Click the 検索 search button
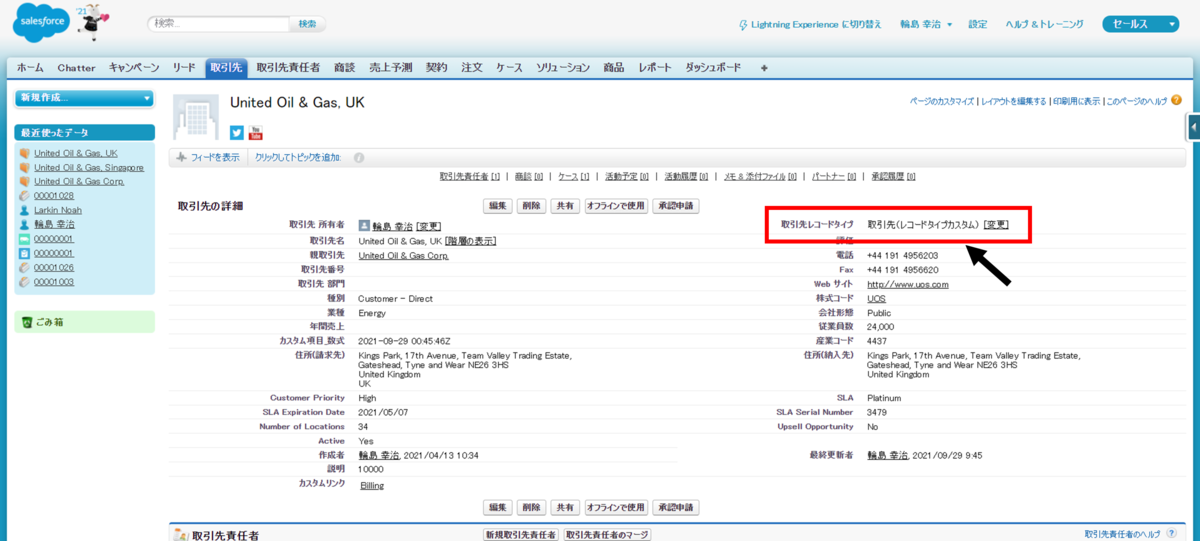Screen dimensions: 1200x541 (x=307, y=23)
